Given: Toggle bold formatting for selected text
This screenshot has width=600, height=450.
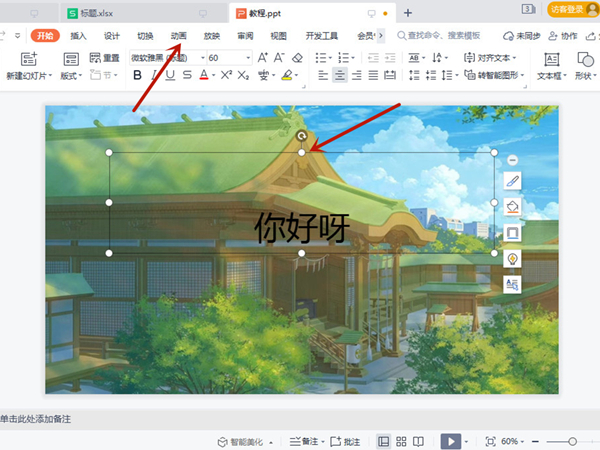Looking at the screenshot, I should (x=137, y=75).
